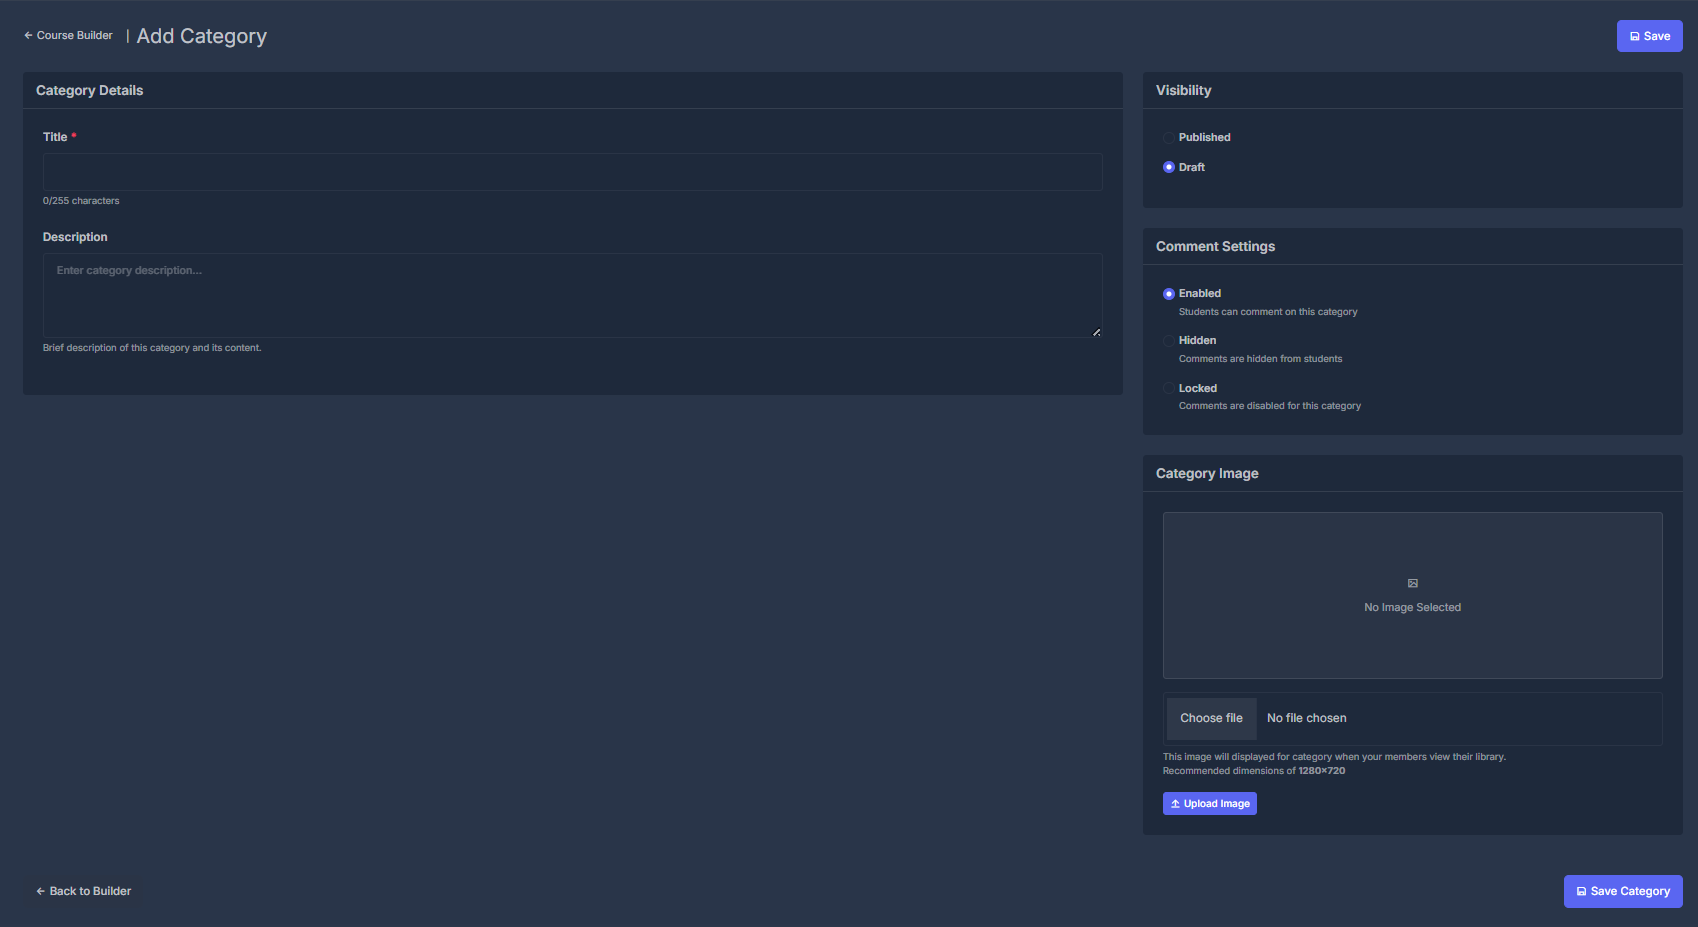Lock comments for this category

point(1168,388)
